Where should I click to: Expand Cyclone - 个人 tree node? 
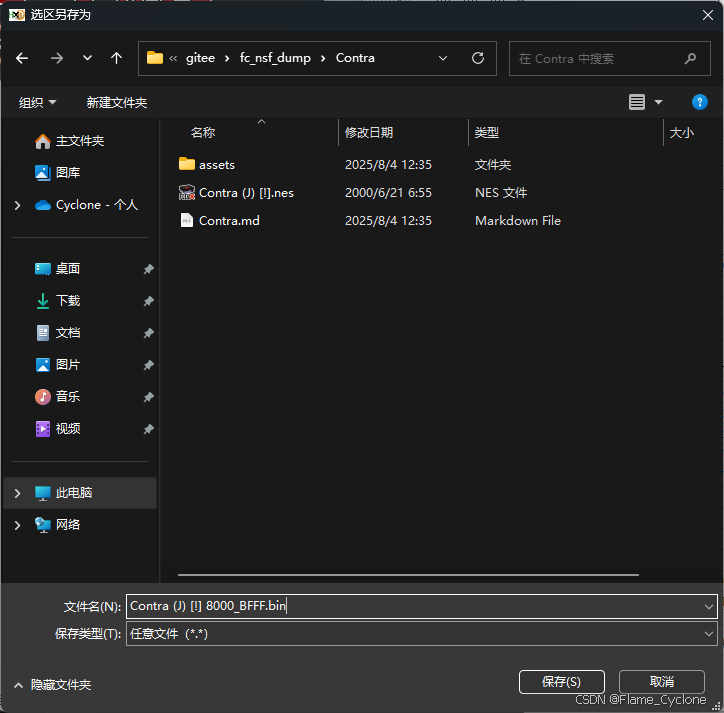pyautogui.click(x=18, y=205)
